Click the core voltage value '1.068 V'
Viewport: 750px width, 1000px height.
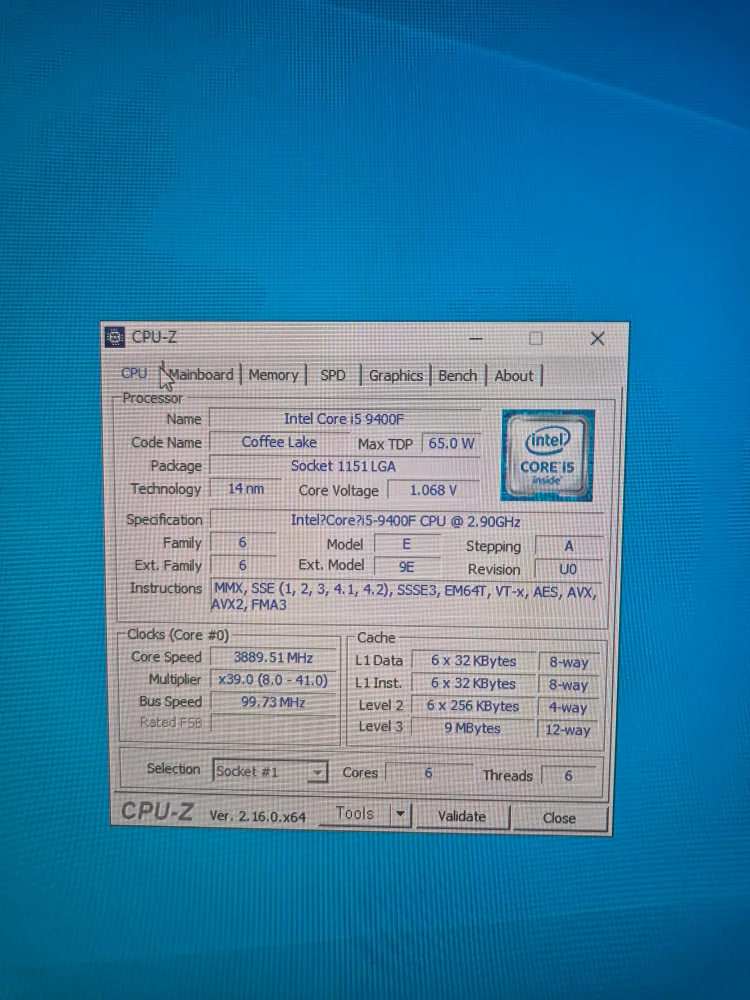[x=433, y=490]
